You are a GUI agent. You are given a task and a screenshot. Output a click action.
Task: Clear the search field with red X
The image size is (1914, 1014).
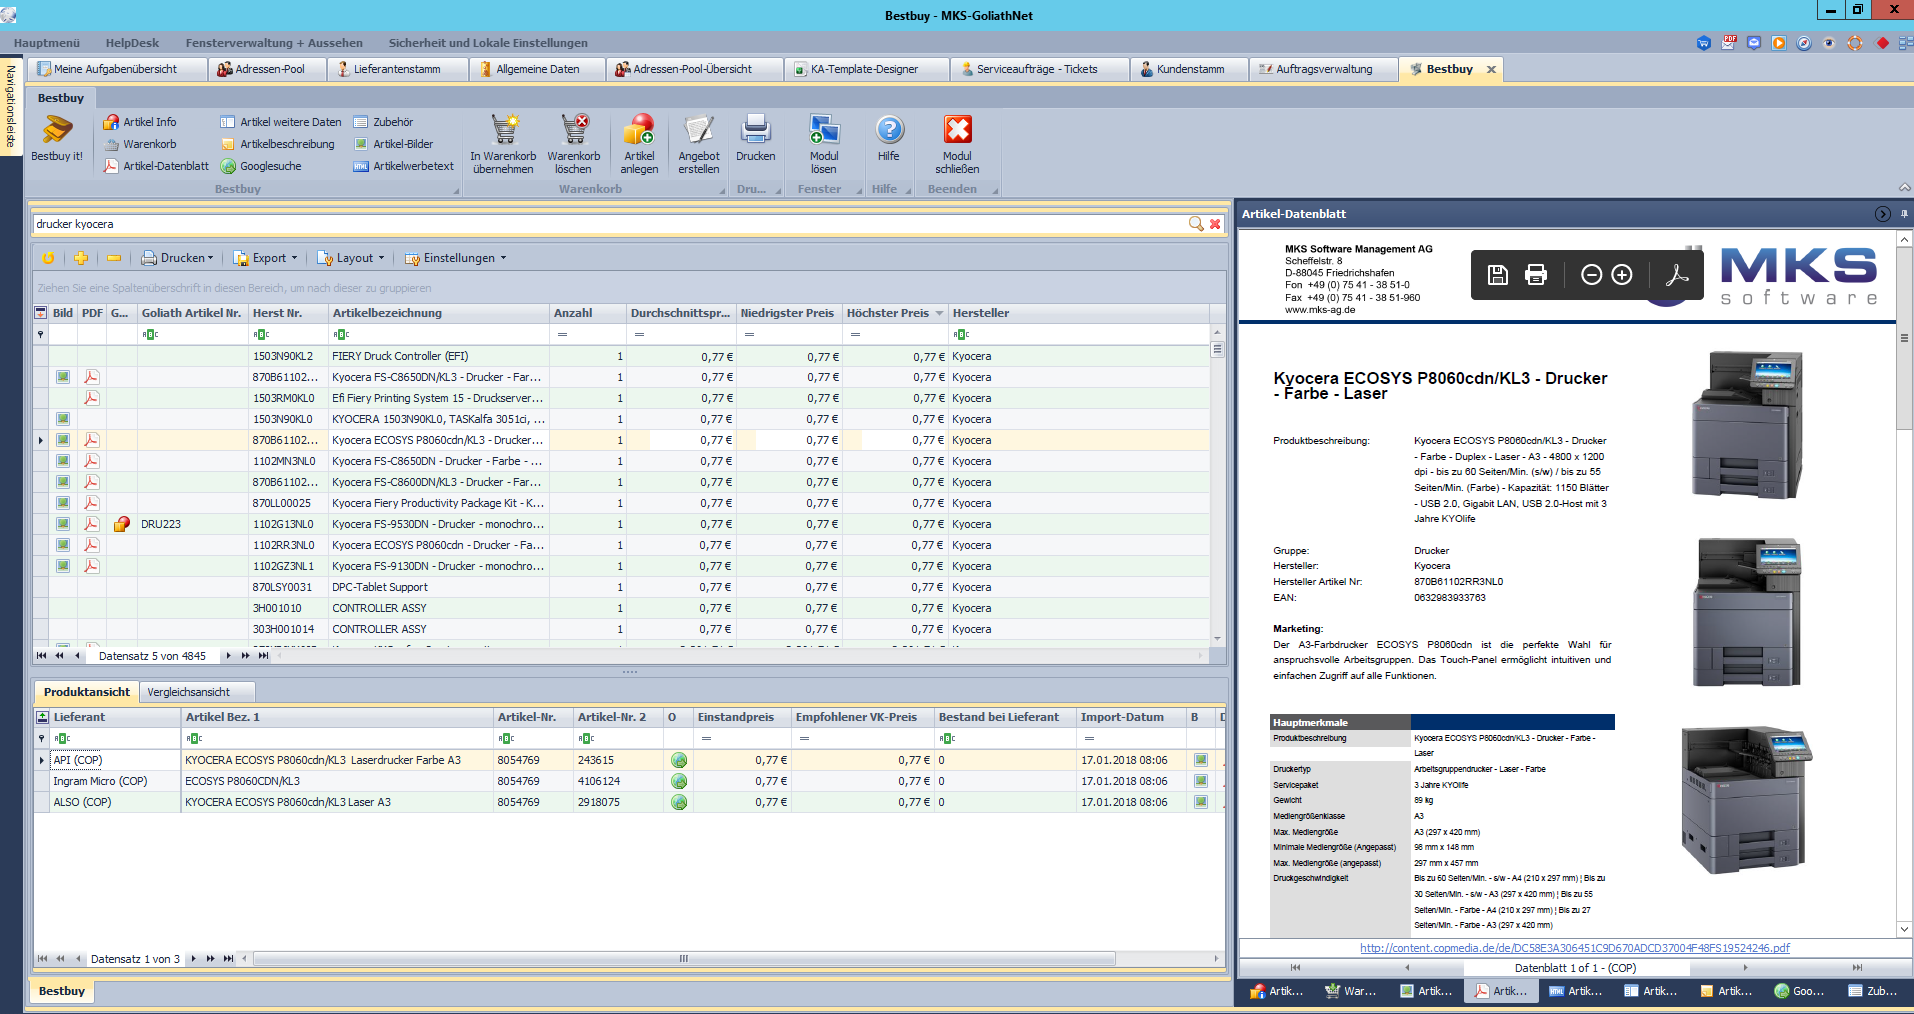(x=1215, y=224)
